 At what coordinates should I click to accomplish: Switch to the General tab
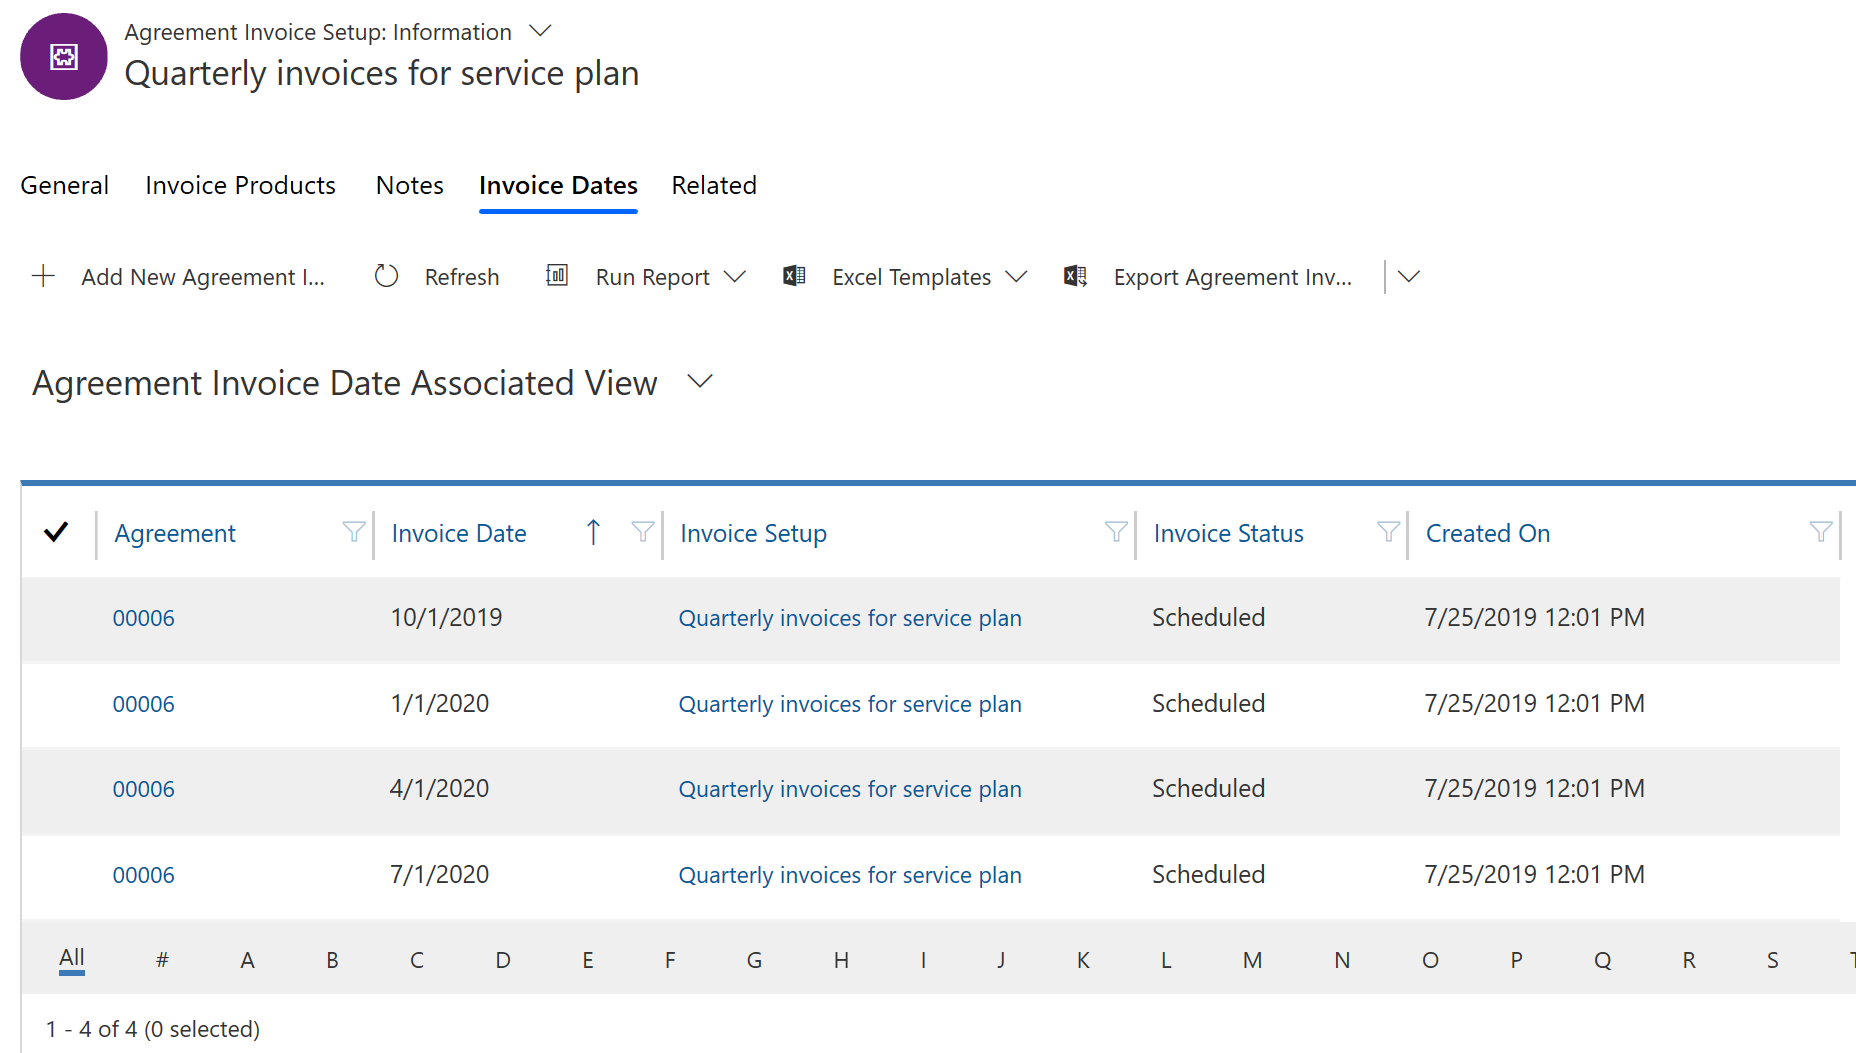pyautogui.click(x=65, y=185)
